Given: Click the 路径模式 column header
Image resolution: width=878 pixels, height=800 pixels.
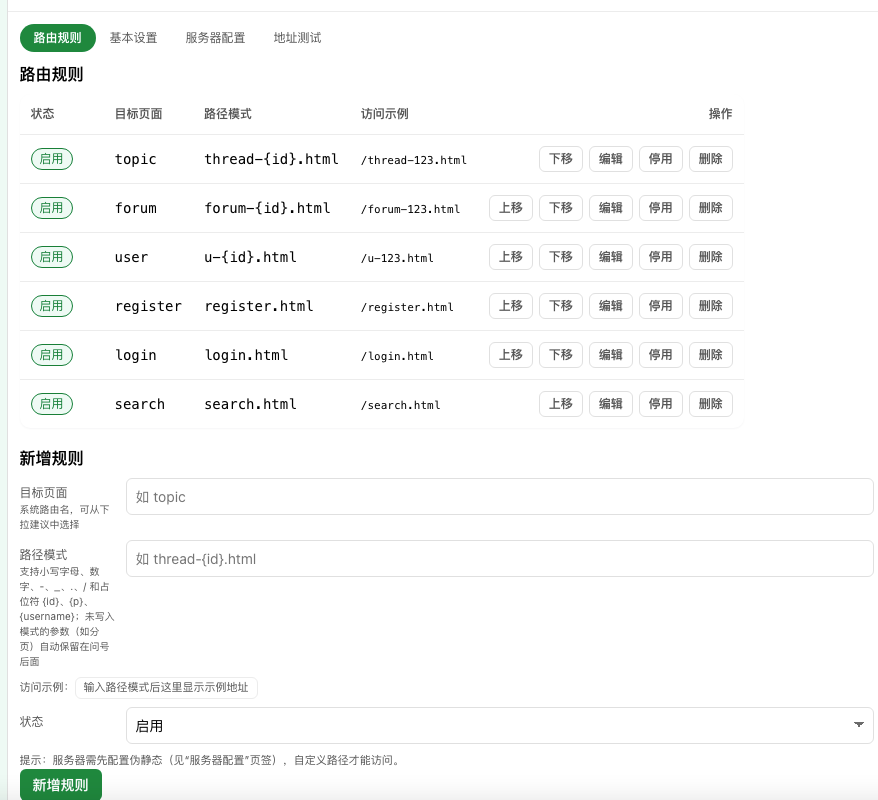Looking at the screenshot, I should coord(228,114).
